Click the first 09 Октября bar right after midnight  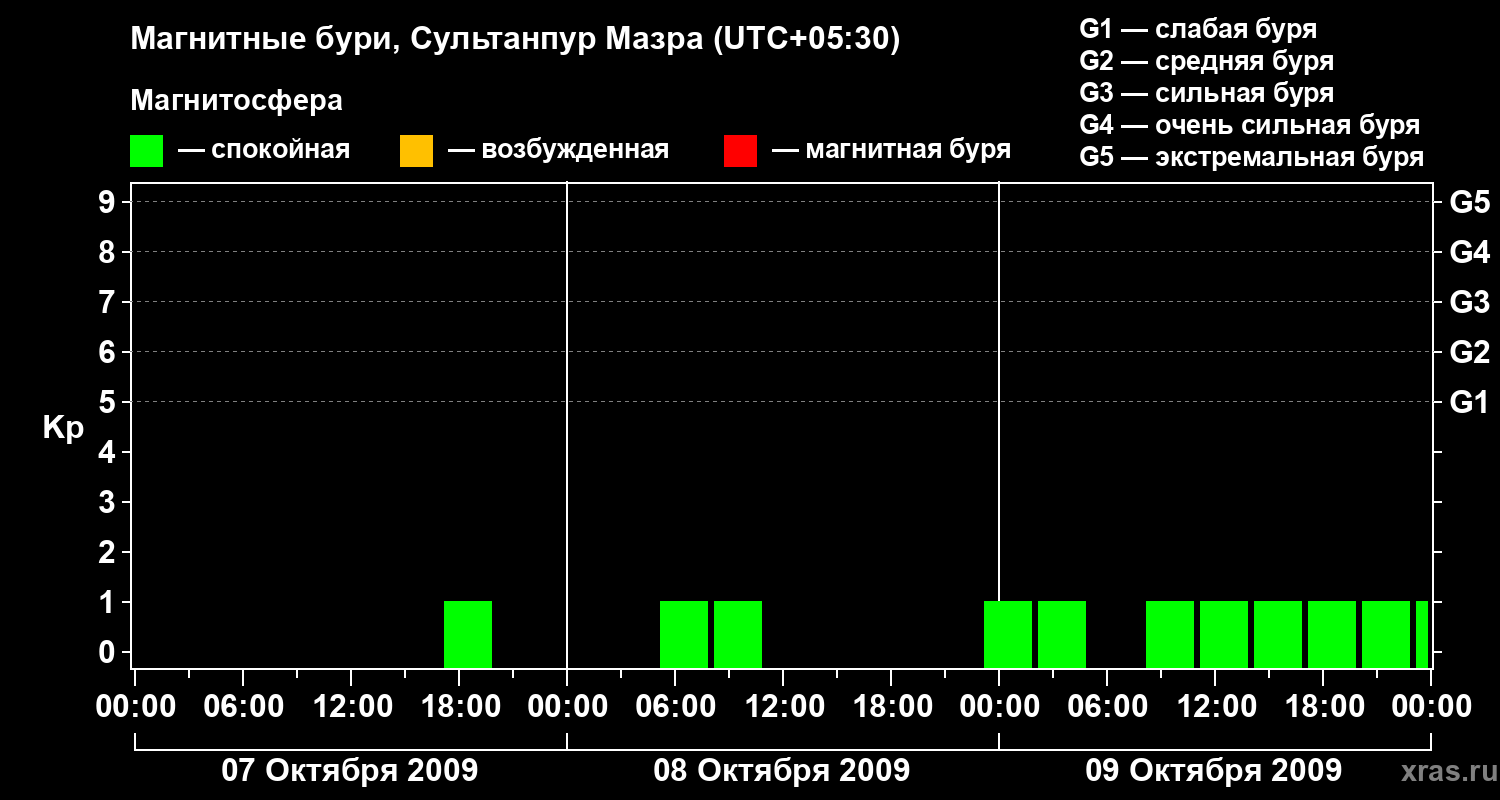tap(1008, 634)
